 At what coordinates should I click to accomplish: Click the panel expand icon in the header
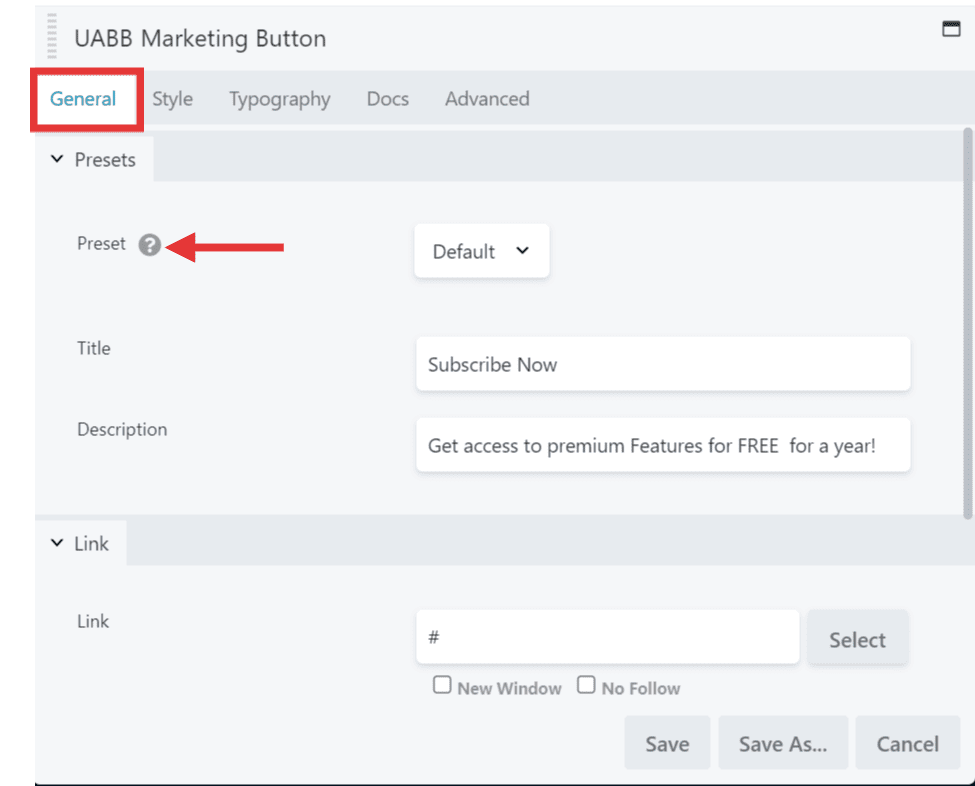[x=951, y=29]
